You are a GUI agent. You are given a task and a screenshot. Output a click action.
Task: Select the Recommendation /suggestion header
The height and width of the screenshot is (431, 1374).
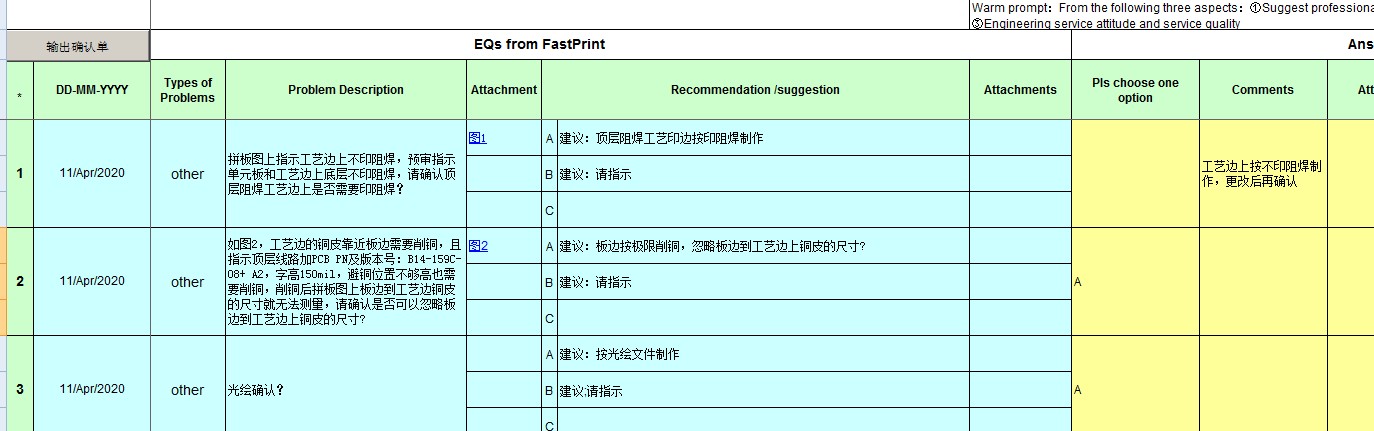(755, 90)
